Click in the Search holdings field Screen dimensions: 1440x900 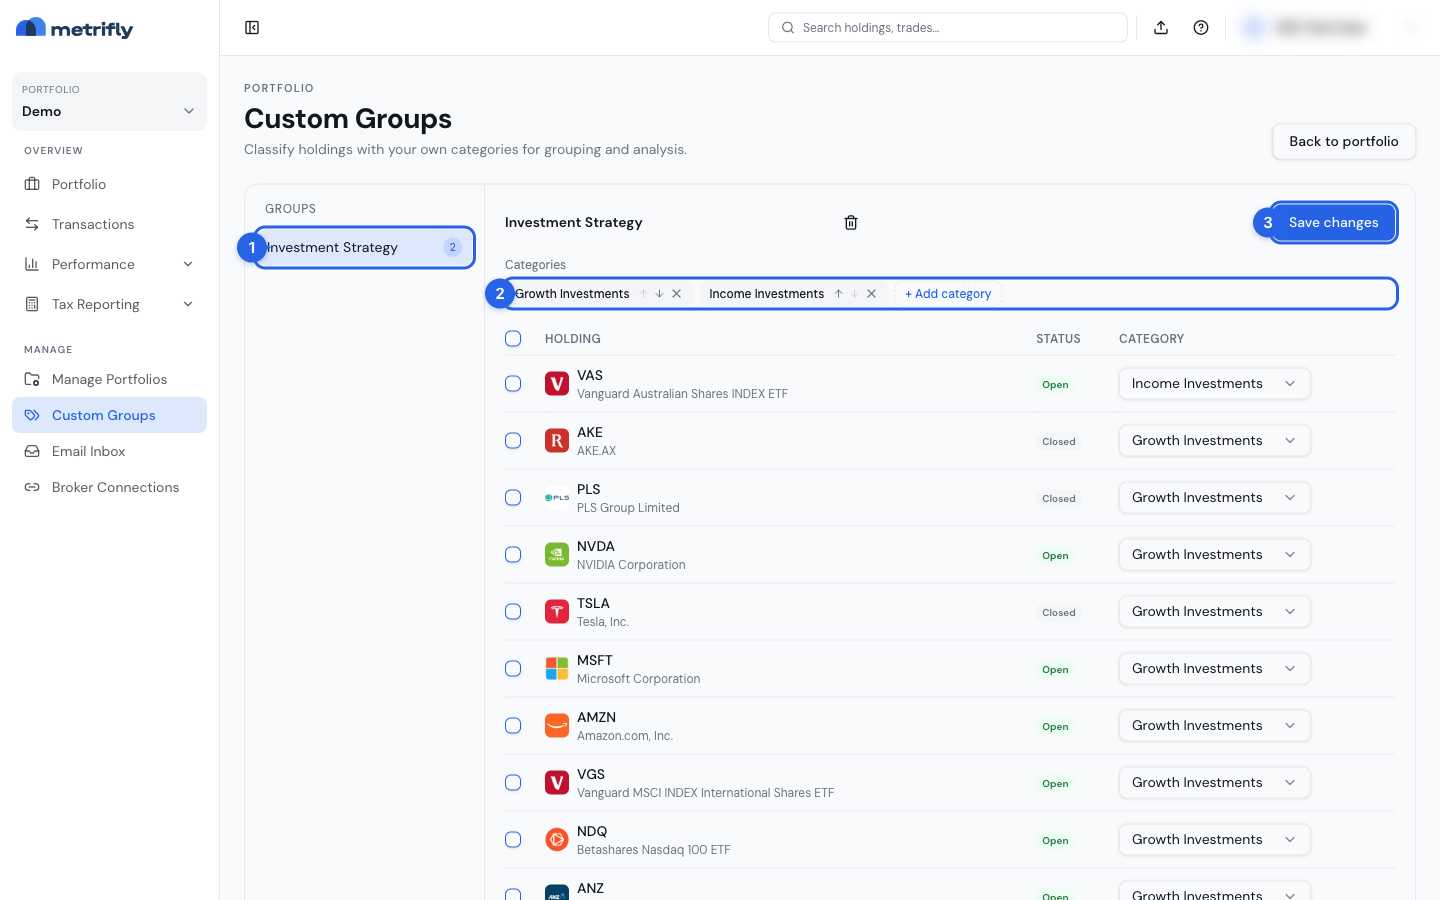tap(948, 28)
